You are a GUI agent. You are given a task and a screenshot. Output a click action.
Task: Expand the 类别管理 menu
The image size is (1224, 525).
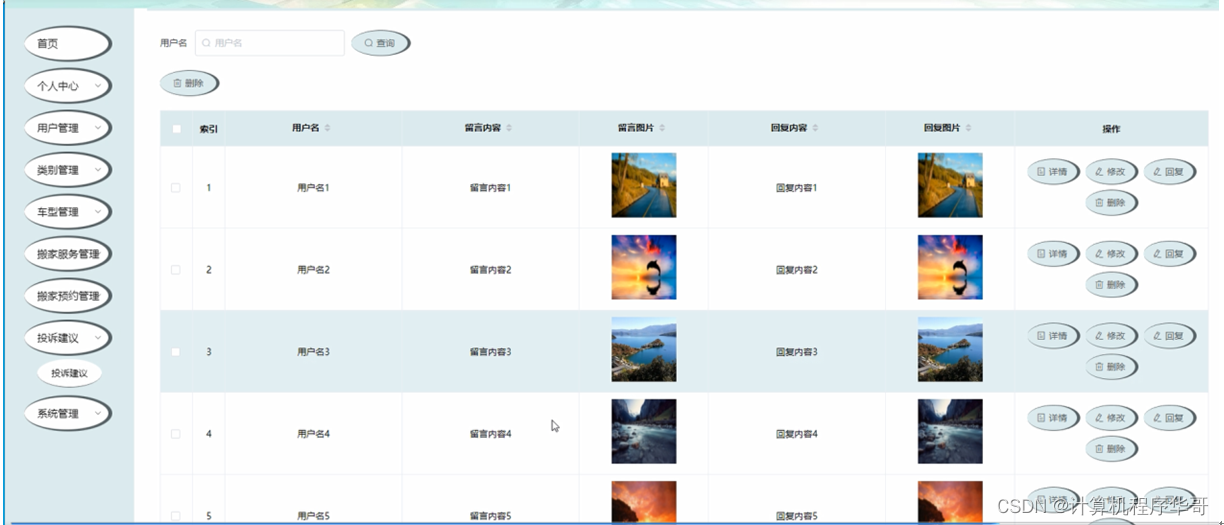coord(67,170)
